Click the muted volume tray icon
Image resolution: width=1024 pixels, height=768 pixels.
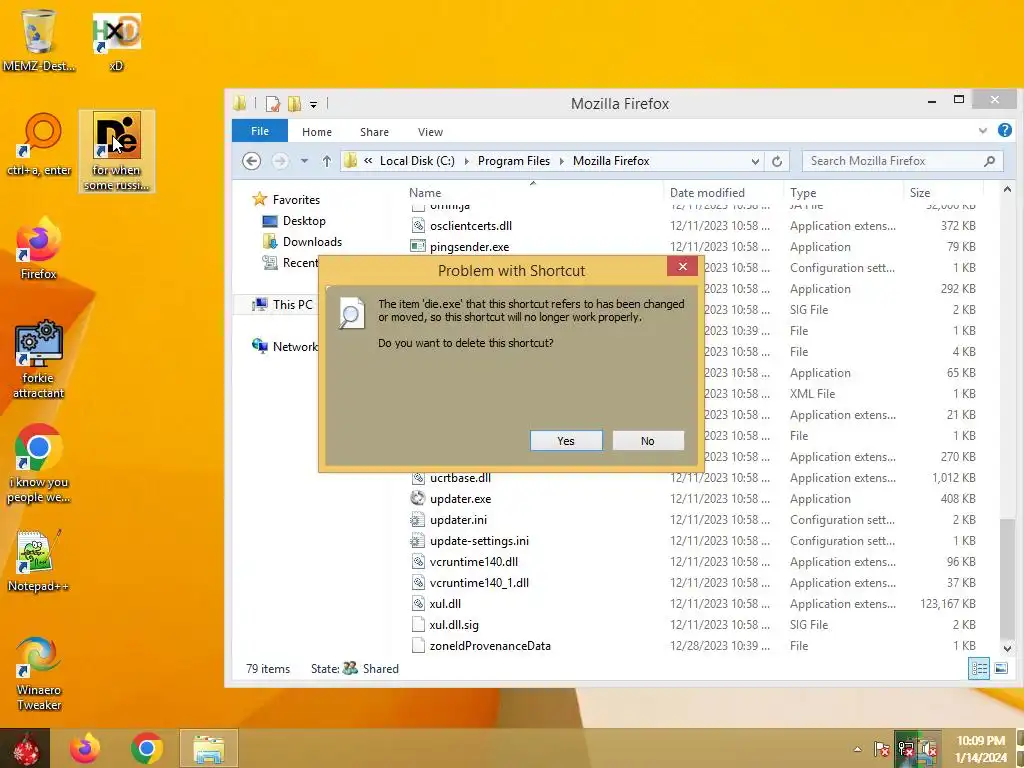(928, 749)
